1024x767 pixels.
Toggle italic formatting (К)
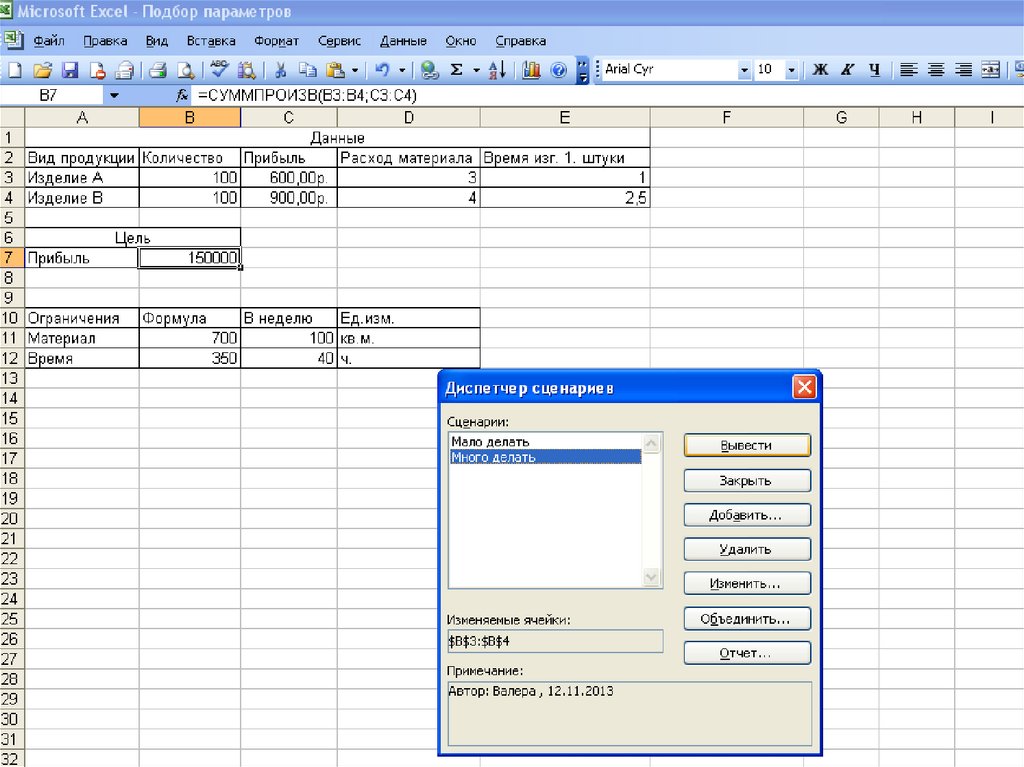pos(847,70)
